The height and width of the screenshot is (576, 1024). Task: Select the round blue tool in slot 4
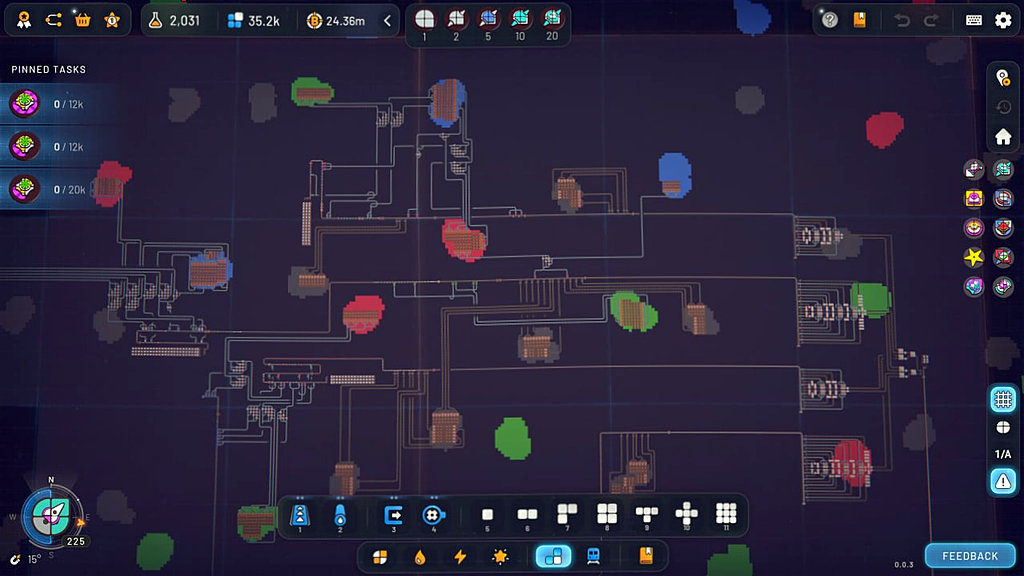[x=433, y=515]
